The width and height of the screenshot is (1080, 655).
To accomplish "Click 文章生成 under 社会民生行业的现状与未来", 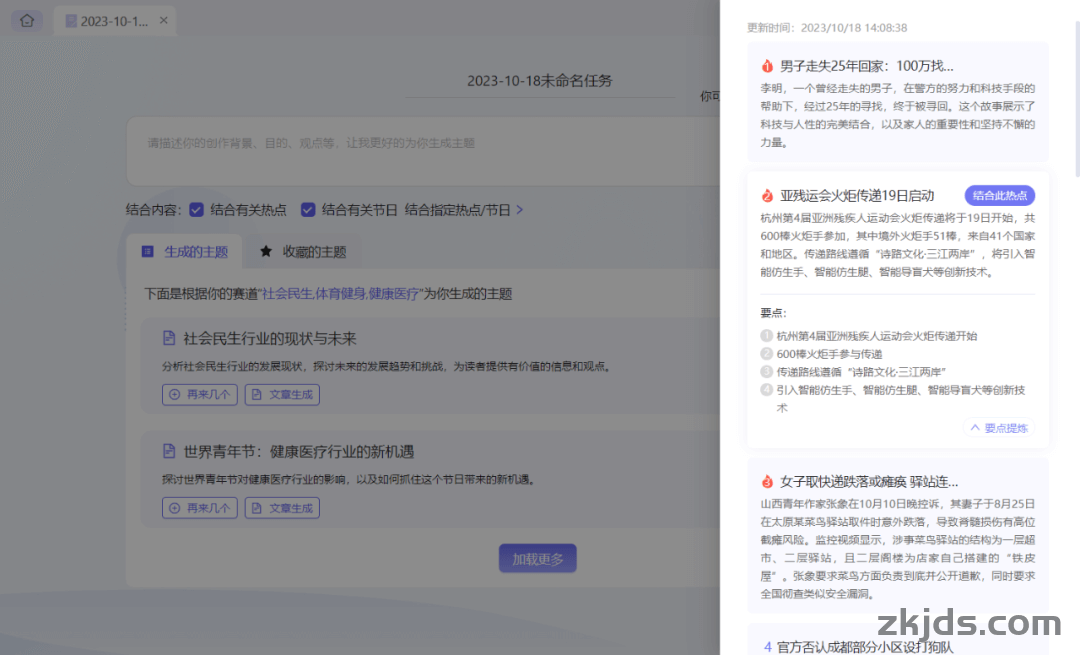I will point(282,395).
